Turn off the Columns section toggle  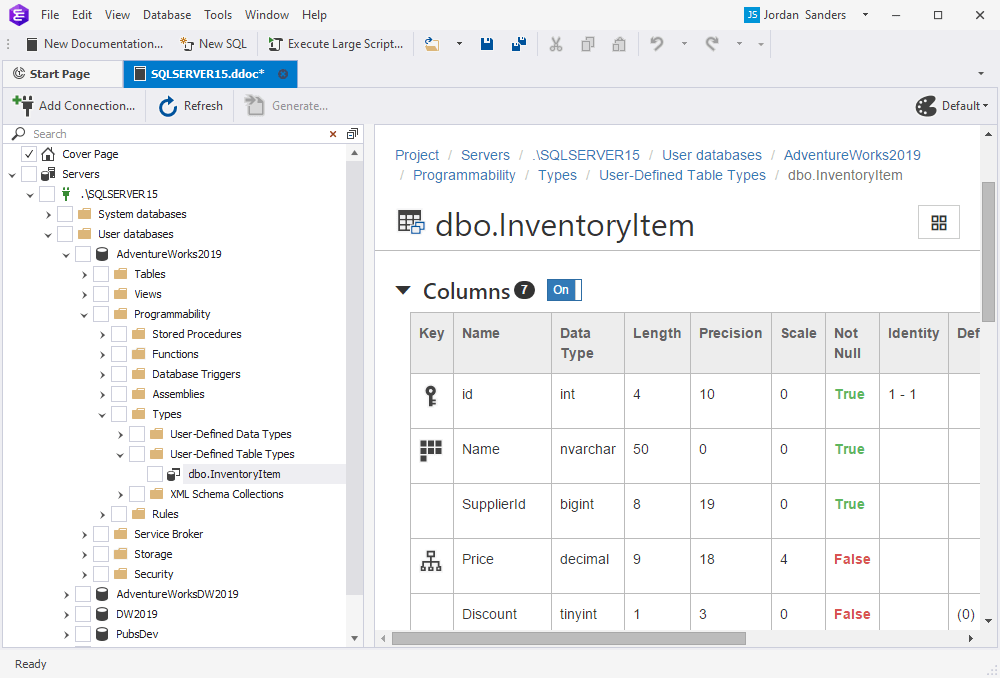[x=563, y=290]
